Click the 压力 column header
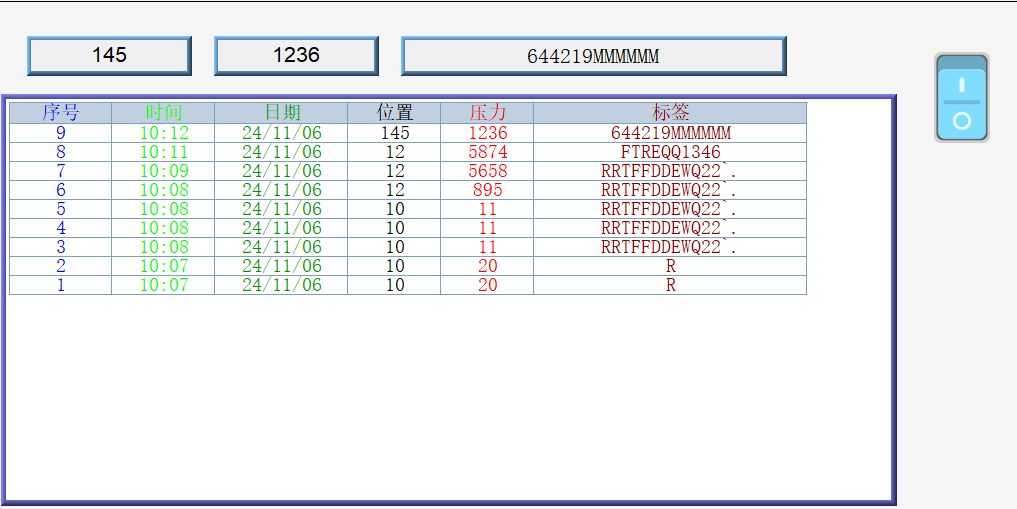The height and width of the screenshot is (509, 1017). [x=487, y=113]
